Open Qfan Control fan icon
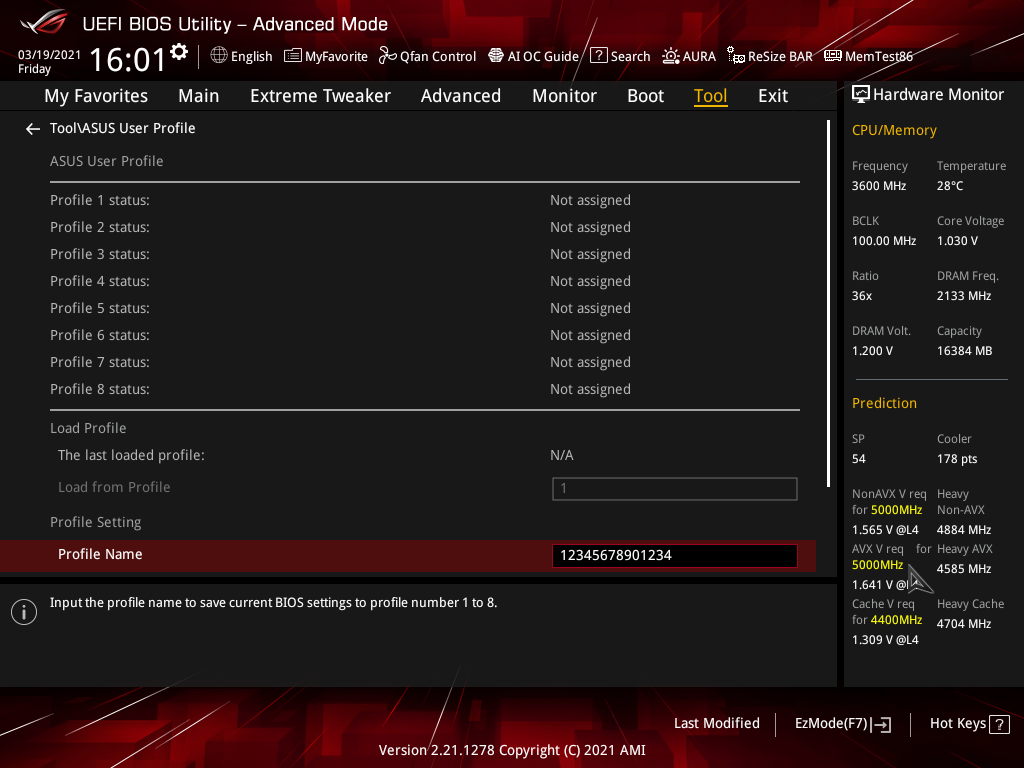The width and height of the screenshot is (1024, 768). coord(388,56)
